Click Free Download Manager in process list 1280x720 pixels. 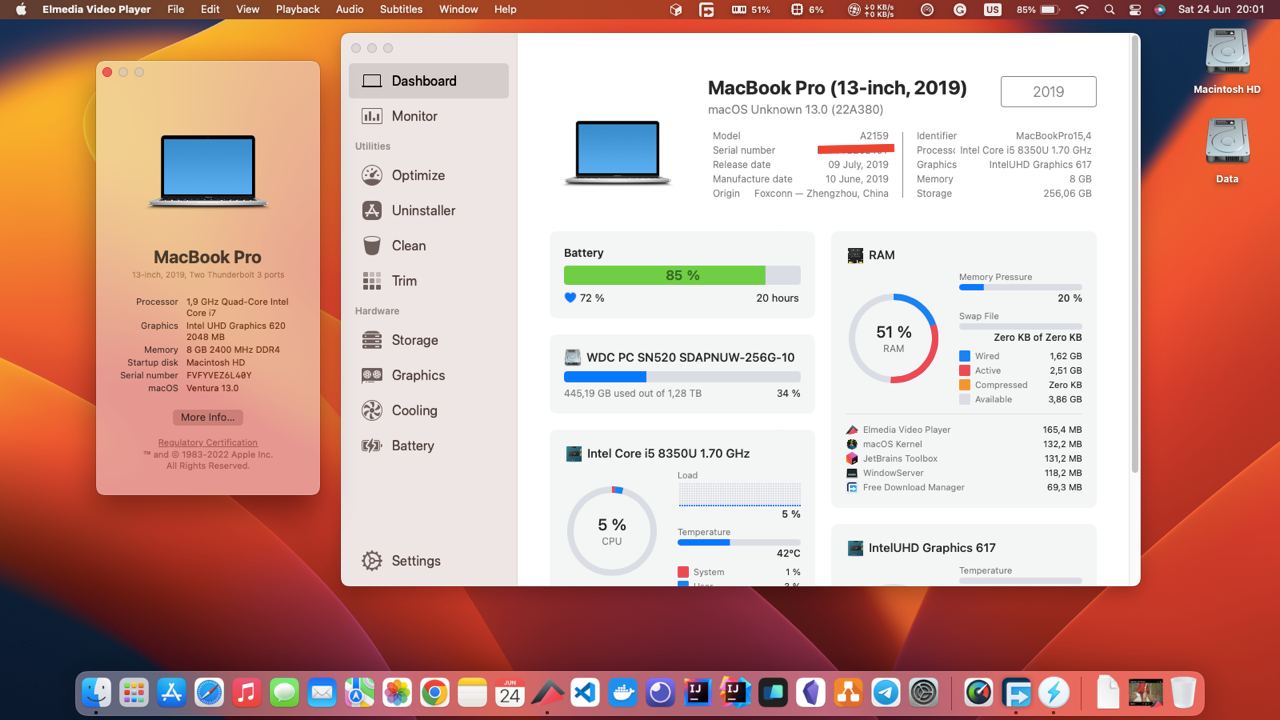[964, 488]
